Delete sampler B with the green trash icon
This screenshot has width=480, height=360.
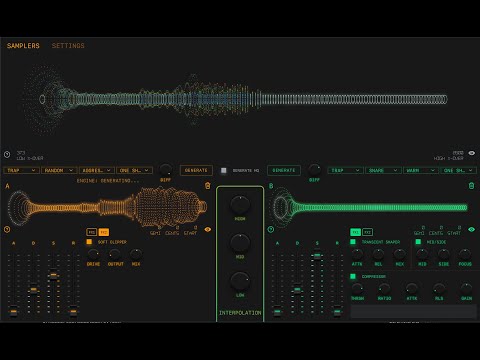471,186
